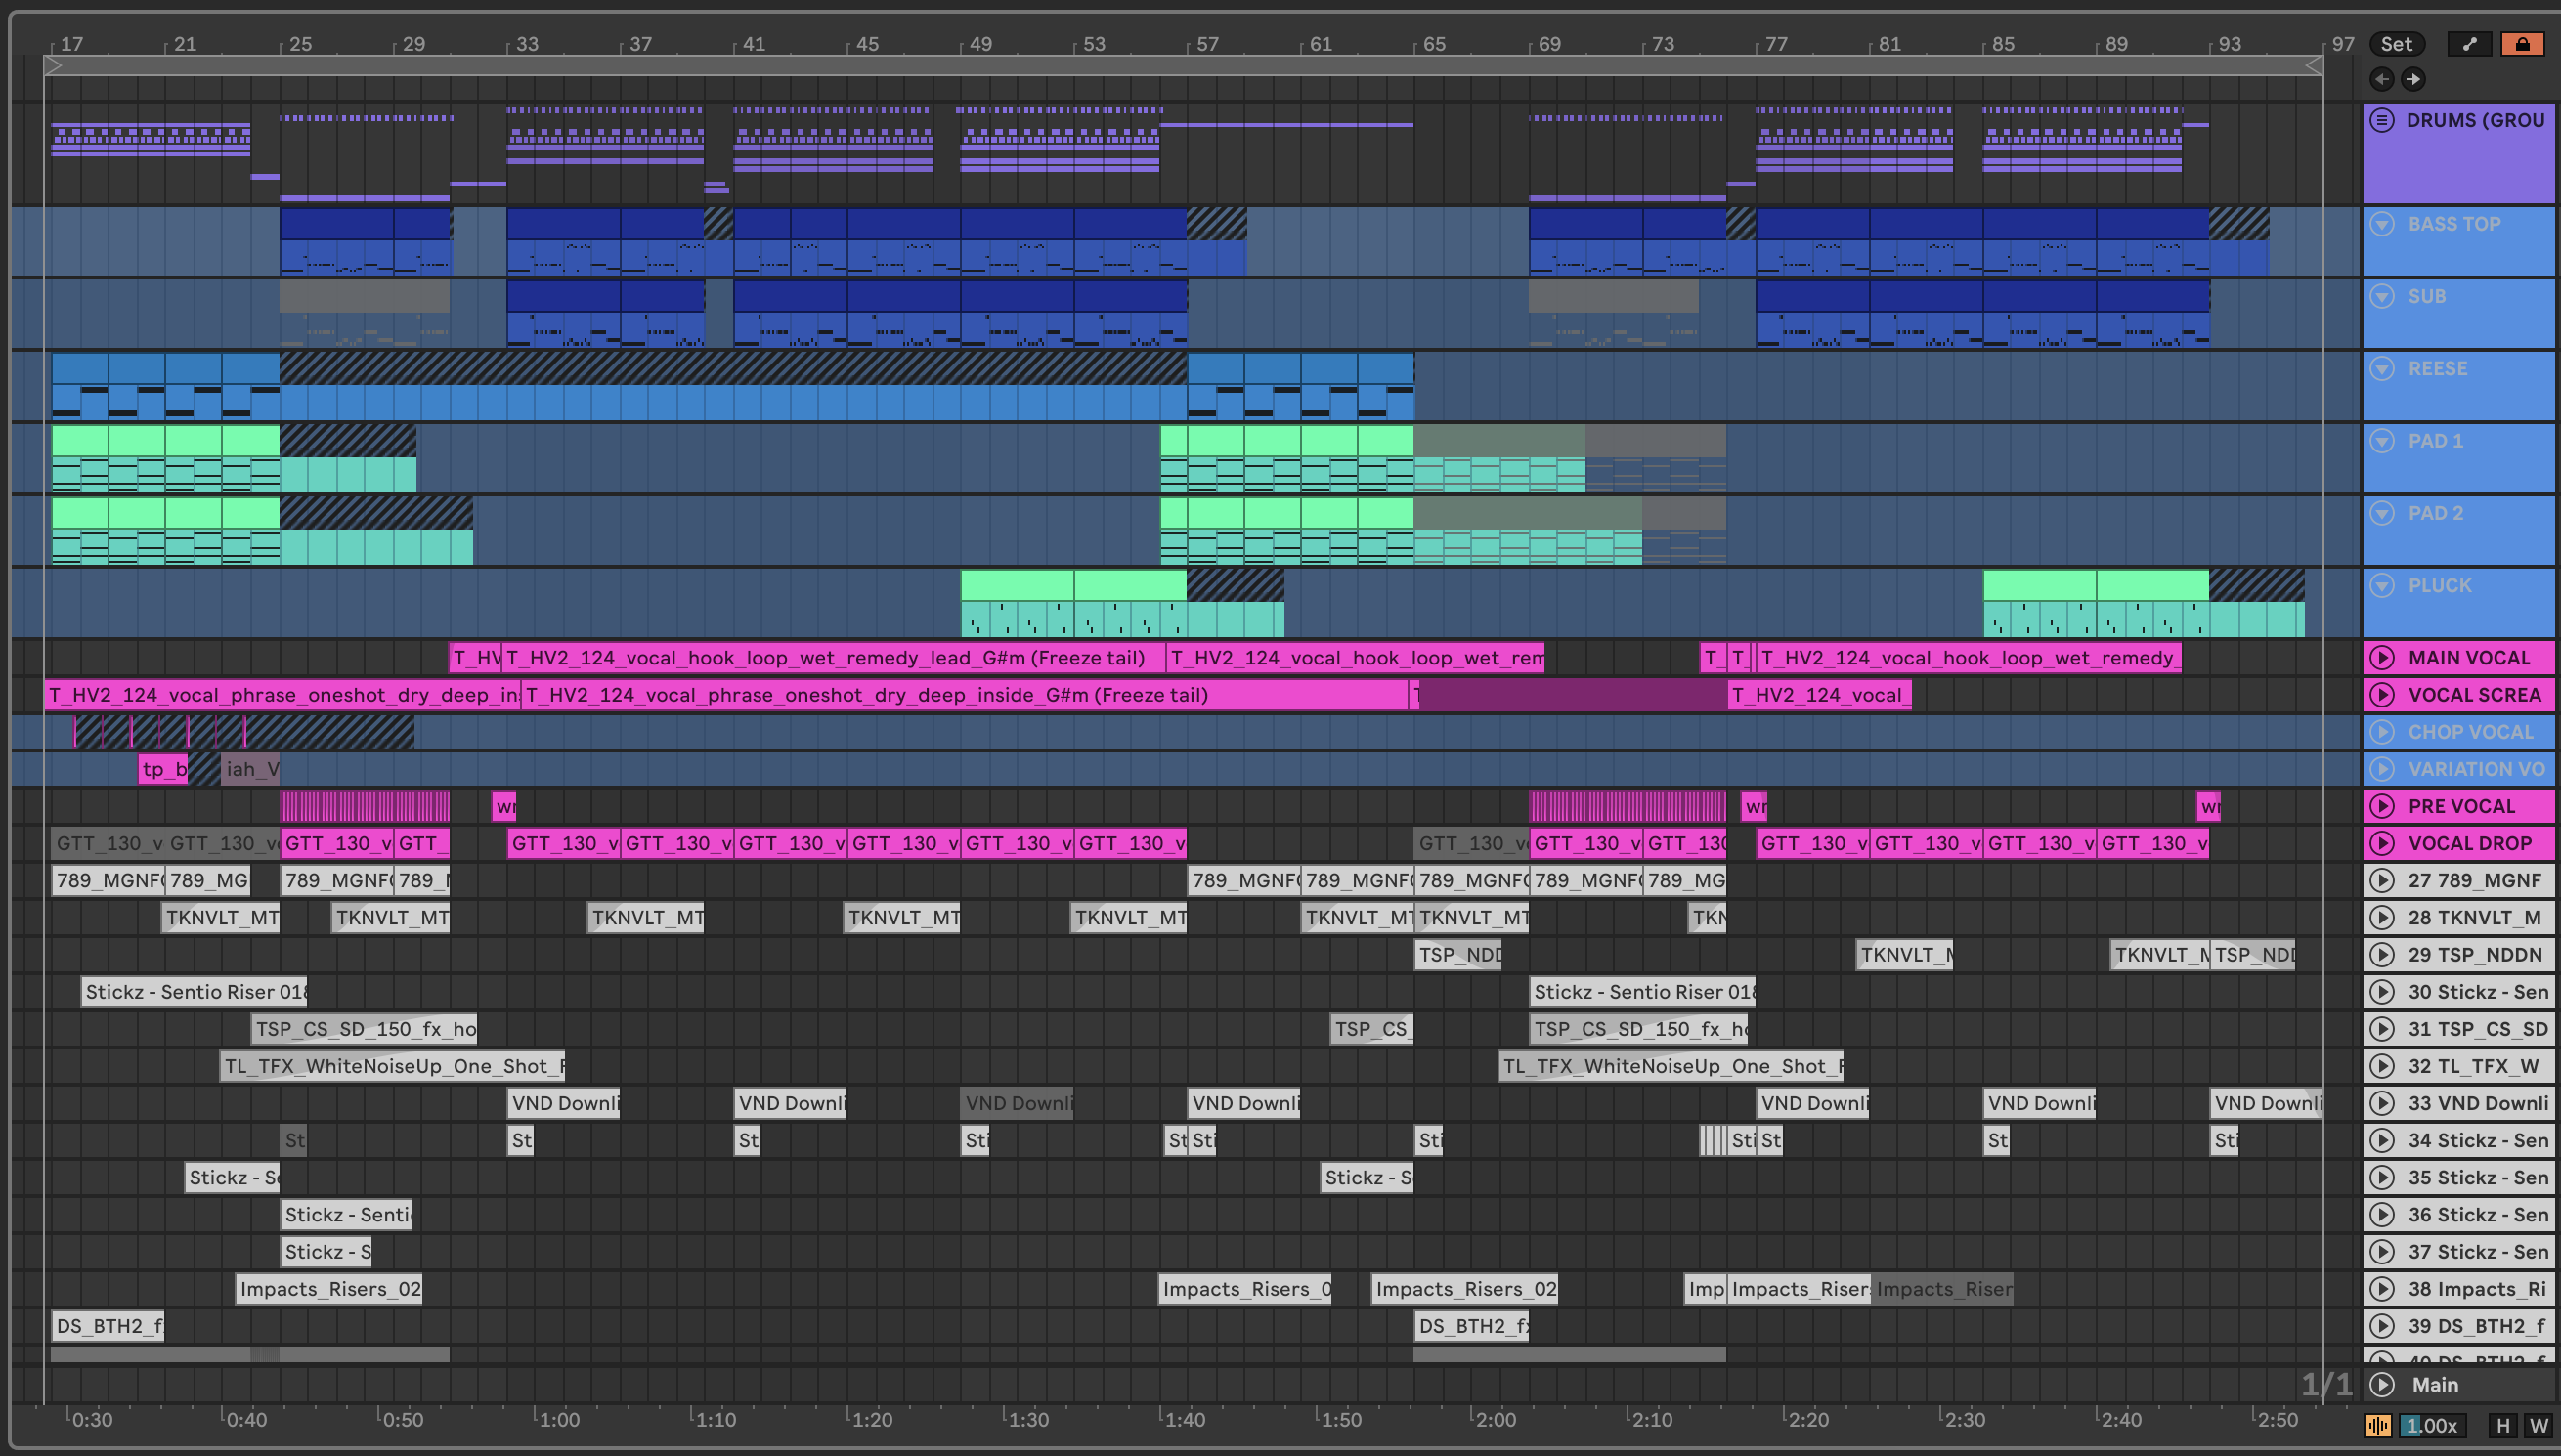Viewport: 2561px width, 1456px height.
Task: Select the T_HV2_124_vocal_hook_loop_wet_remedy_lead_G#m (Freeze tail) clip
Action: point(833,657)
